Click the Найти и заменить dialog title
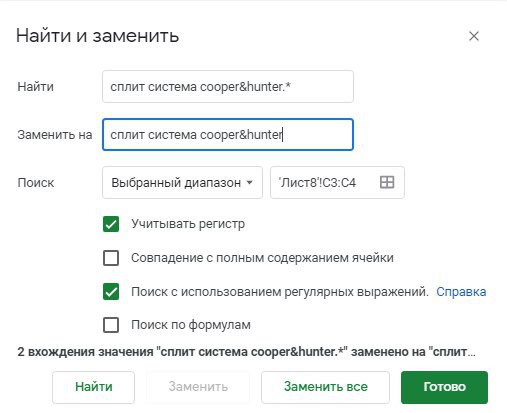Screen dimensions: 507x413 click(x=97, y=35)
